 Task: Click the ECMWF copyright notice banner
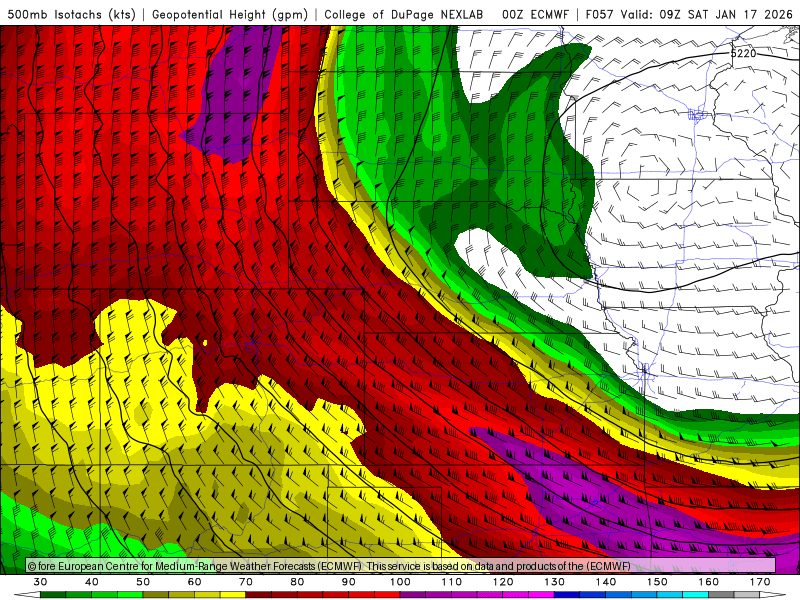(x=401, y=566)
